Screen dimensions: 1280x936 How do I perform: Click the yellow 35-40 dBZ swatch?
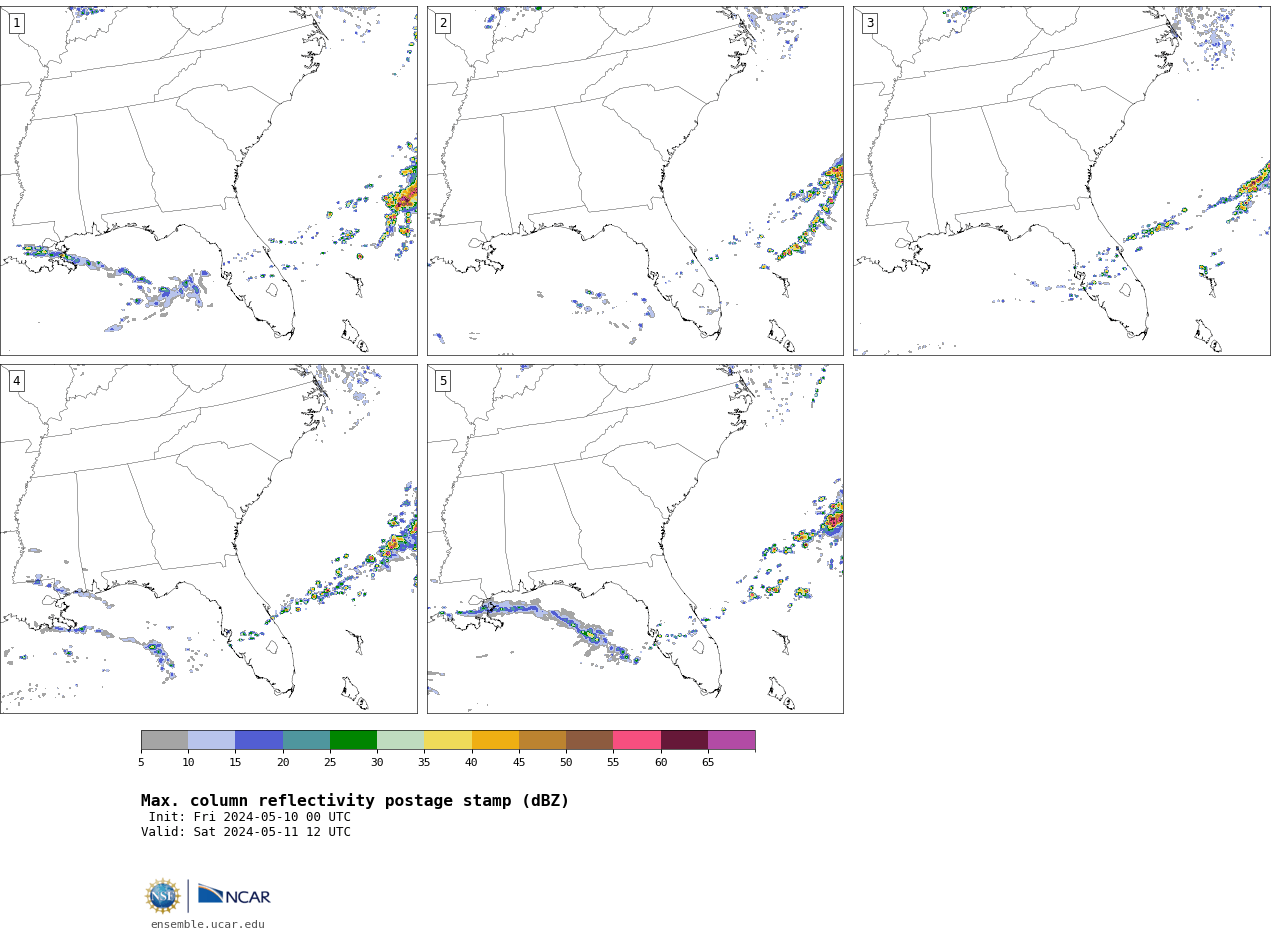[x=448, y=740]
